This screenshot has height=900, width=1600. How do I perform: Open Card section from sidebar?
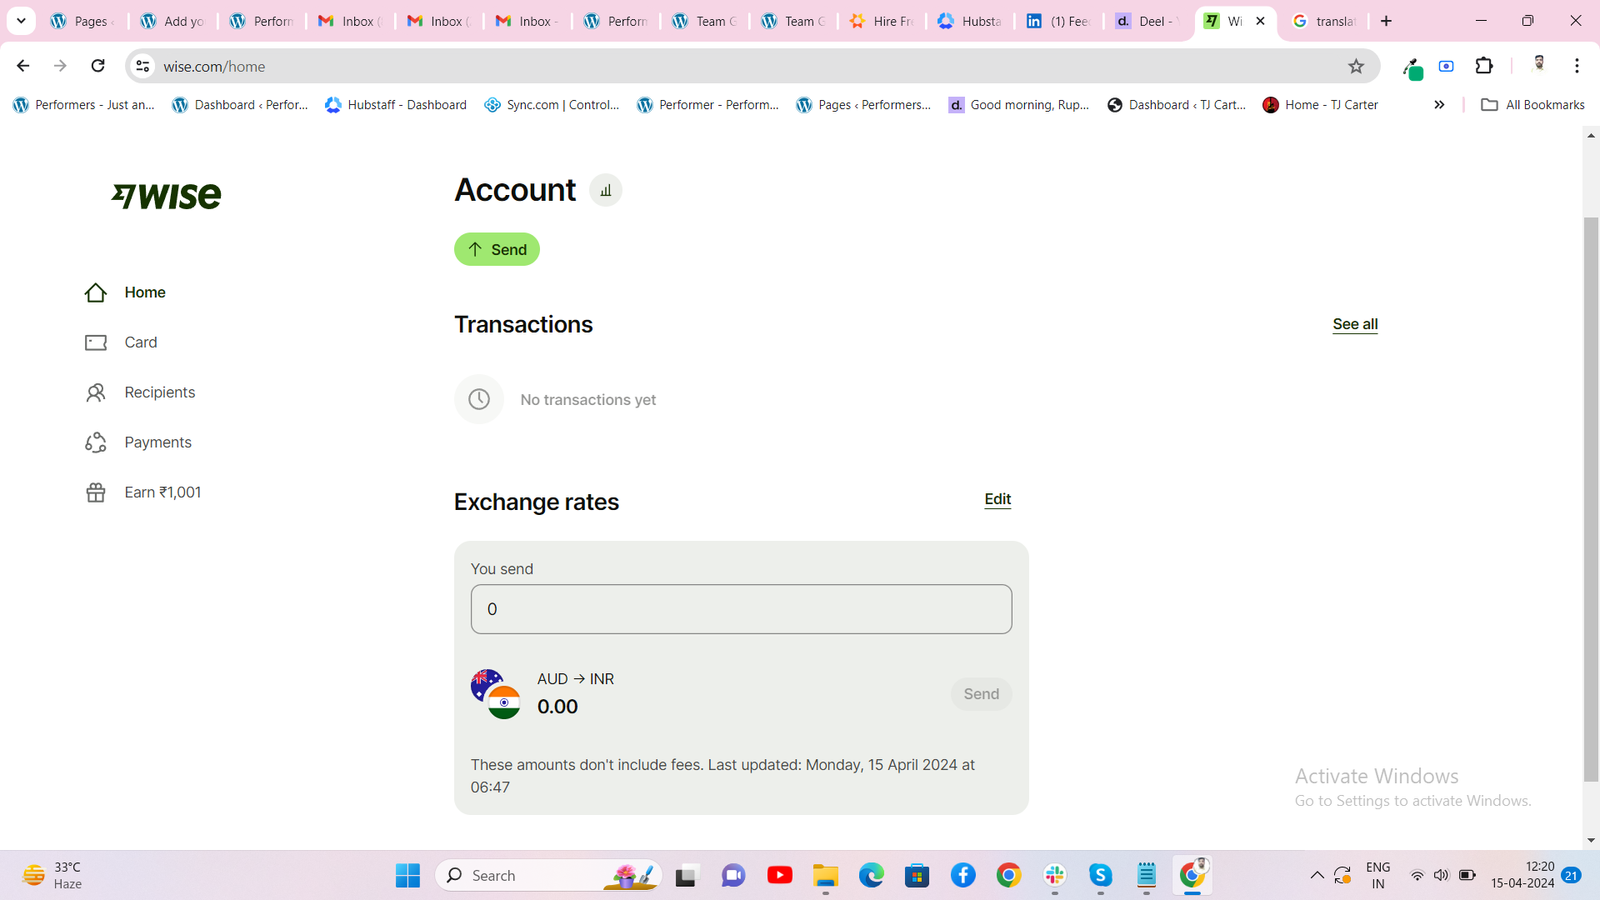pyautogui.click(x=140, y=342)
